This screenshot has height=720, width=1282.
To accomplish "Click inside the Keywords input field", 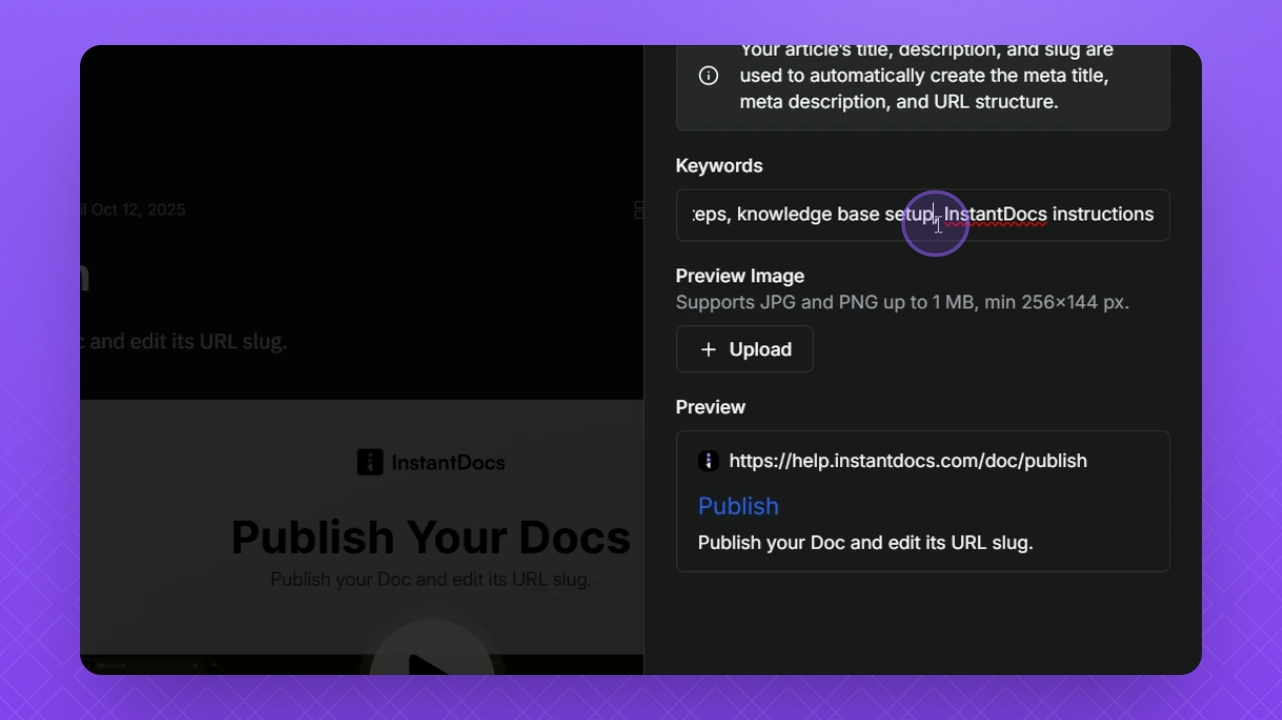I will pos(923,215).
